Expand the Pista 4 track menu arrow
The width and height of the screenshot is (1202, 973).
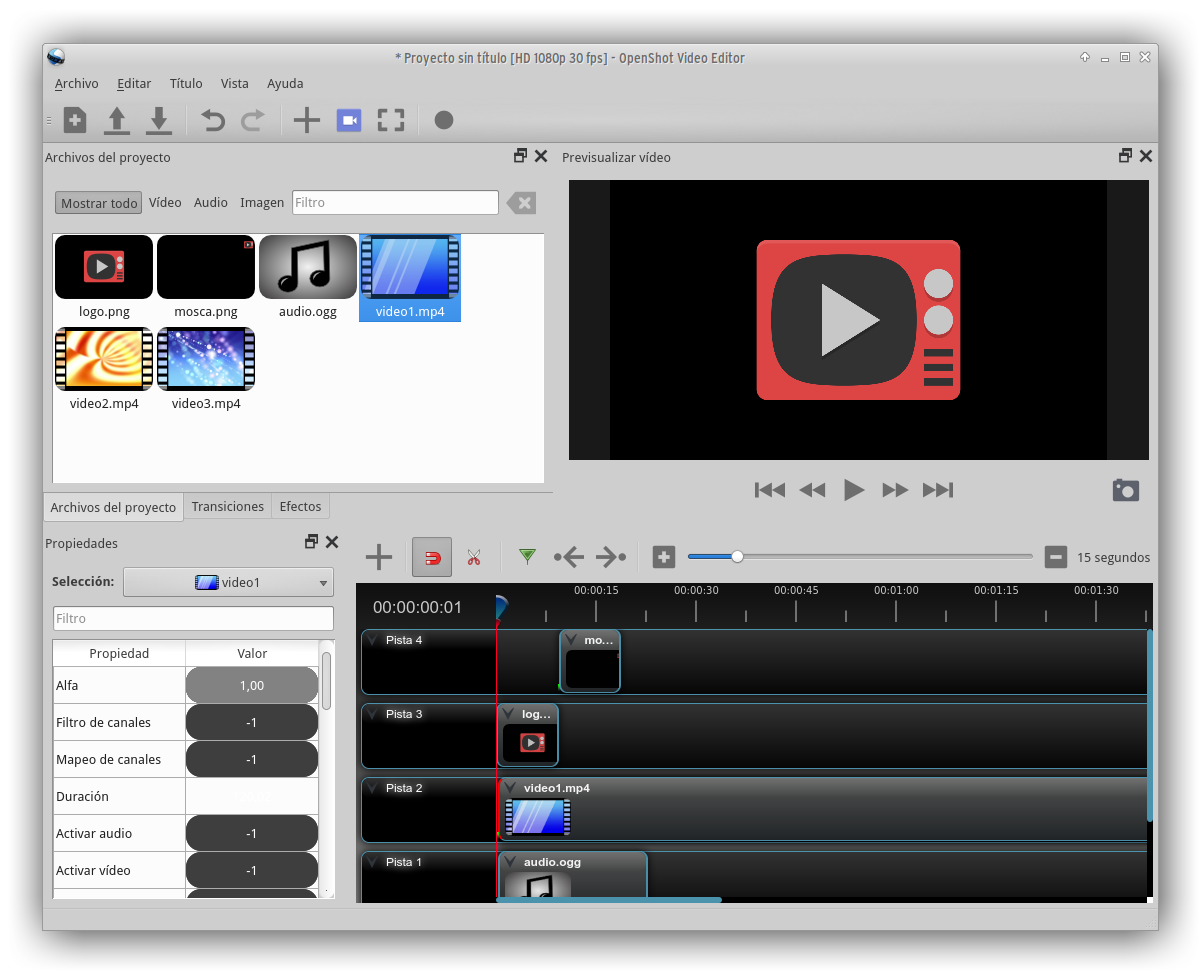(371, 641)
